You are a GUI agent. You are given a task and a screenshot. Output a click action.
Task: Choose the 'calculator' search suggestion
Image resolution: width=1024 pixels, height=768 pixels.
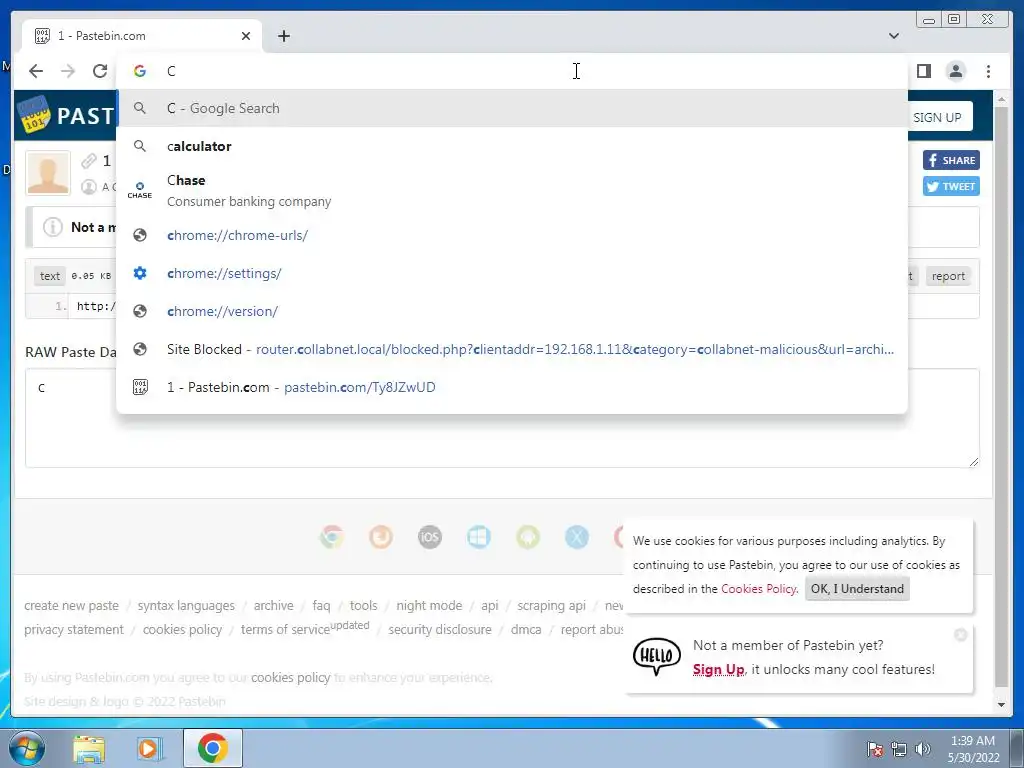pyautogui.click(x=512, y=146)
